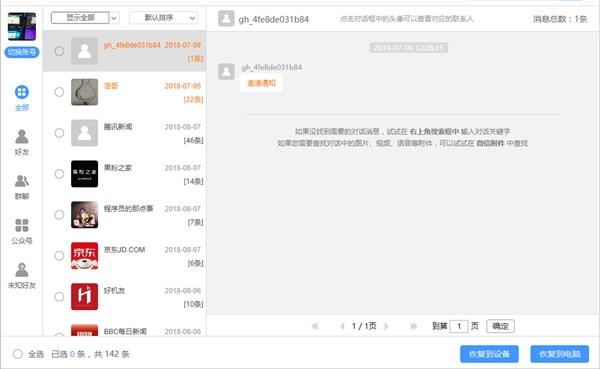Click 恢复到设备 restore to device button
Image resolution: width=600 pixels, height=369 pixels.
tap(489, 354)
